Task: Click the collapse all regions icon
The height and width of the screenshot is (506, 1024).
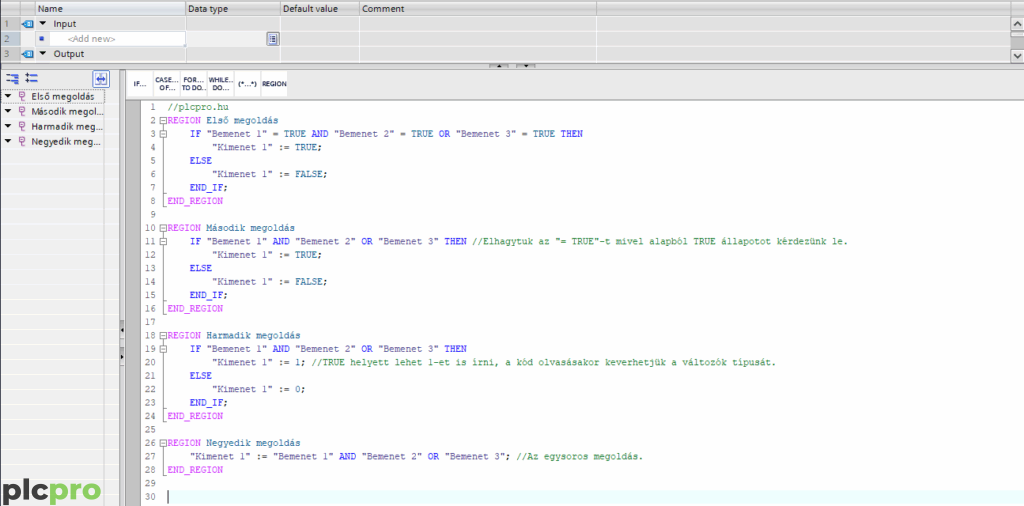Action: pos(31,78)
